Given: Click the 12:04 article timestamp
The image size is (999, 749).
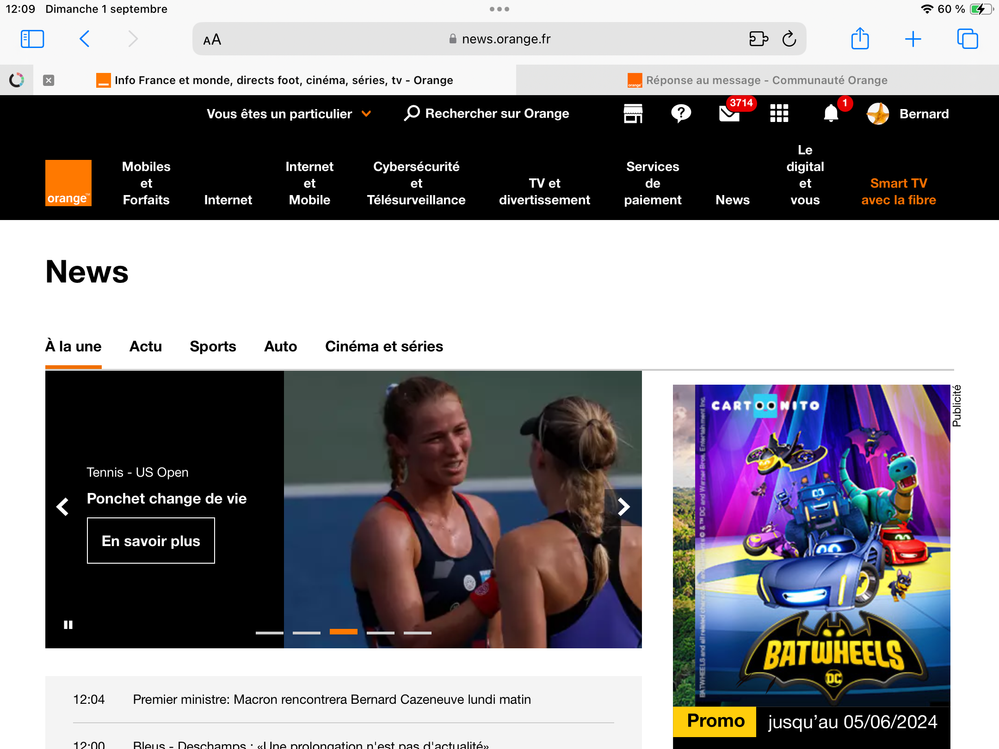Looking at the screenshot, I should click(89, 699).
